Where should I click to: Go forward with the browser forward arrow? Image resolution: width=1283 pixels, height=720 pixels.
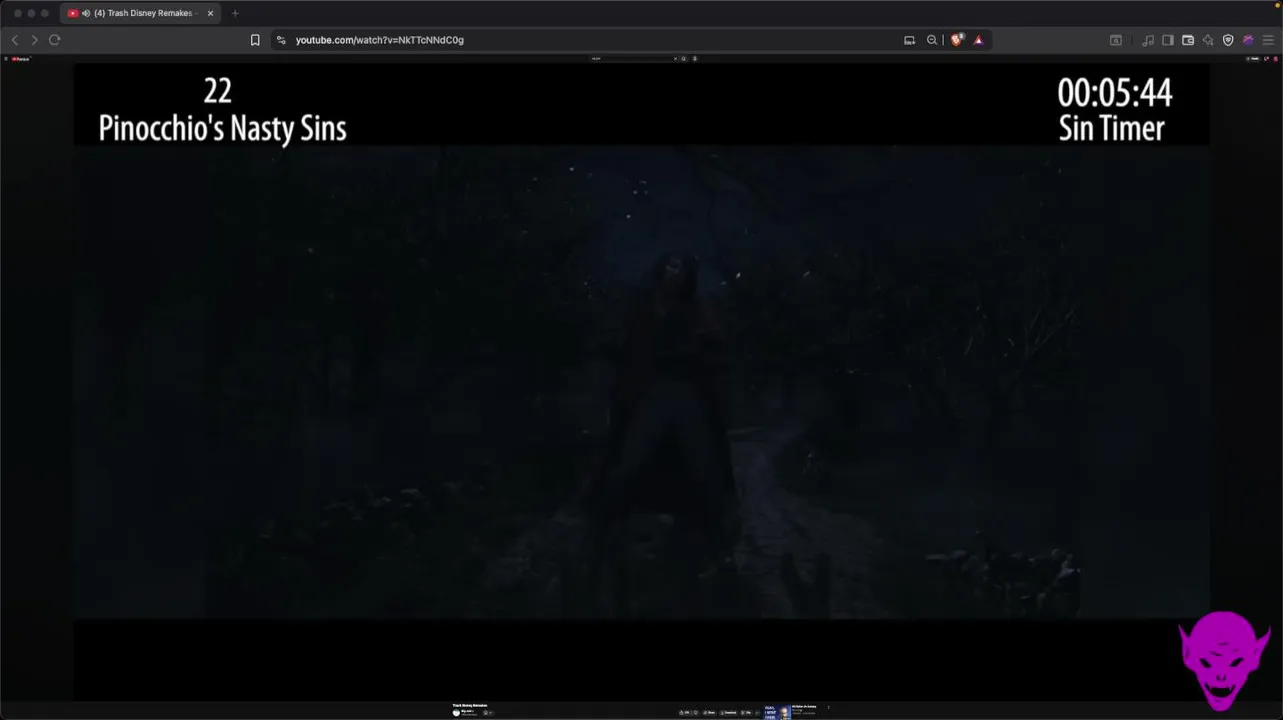(34, 40)
